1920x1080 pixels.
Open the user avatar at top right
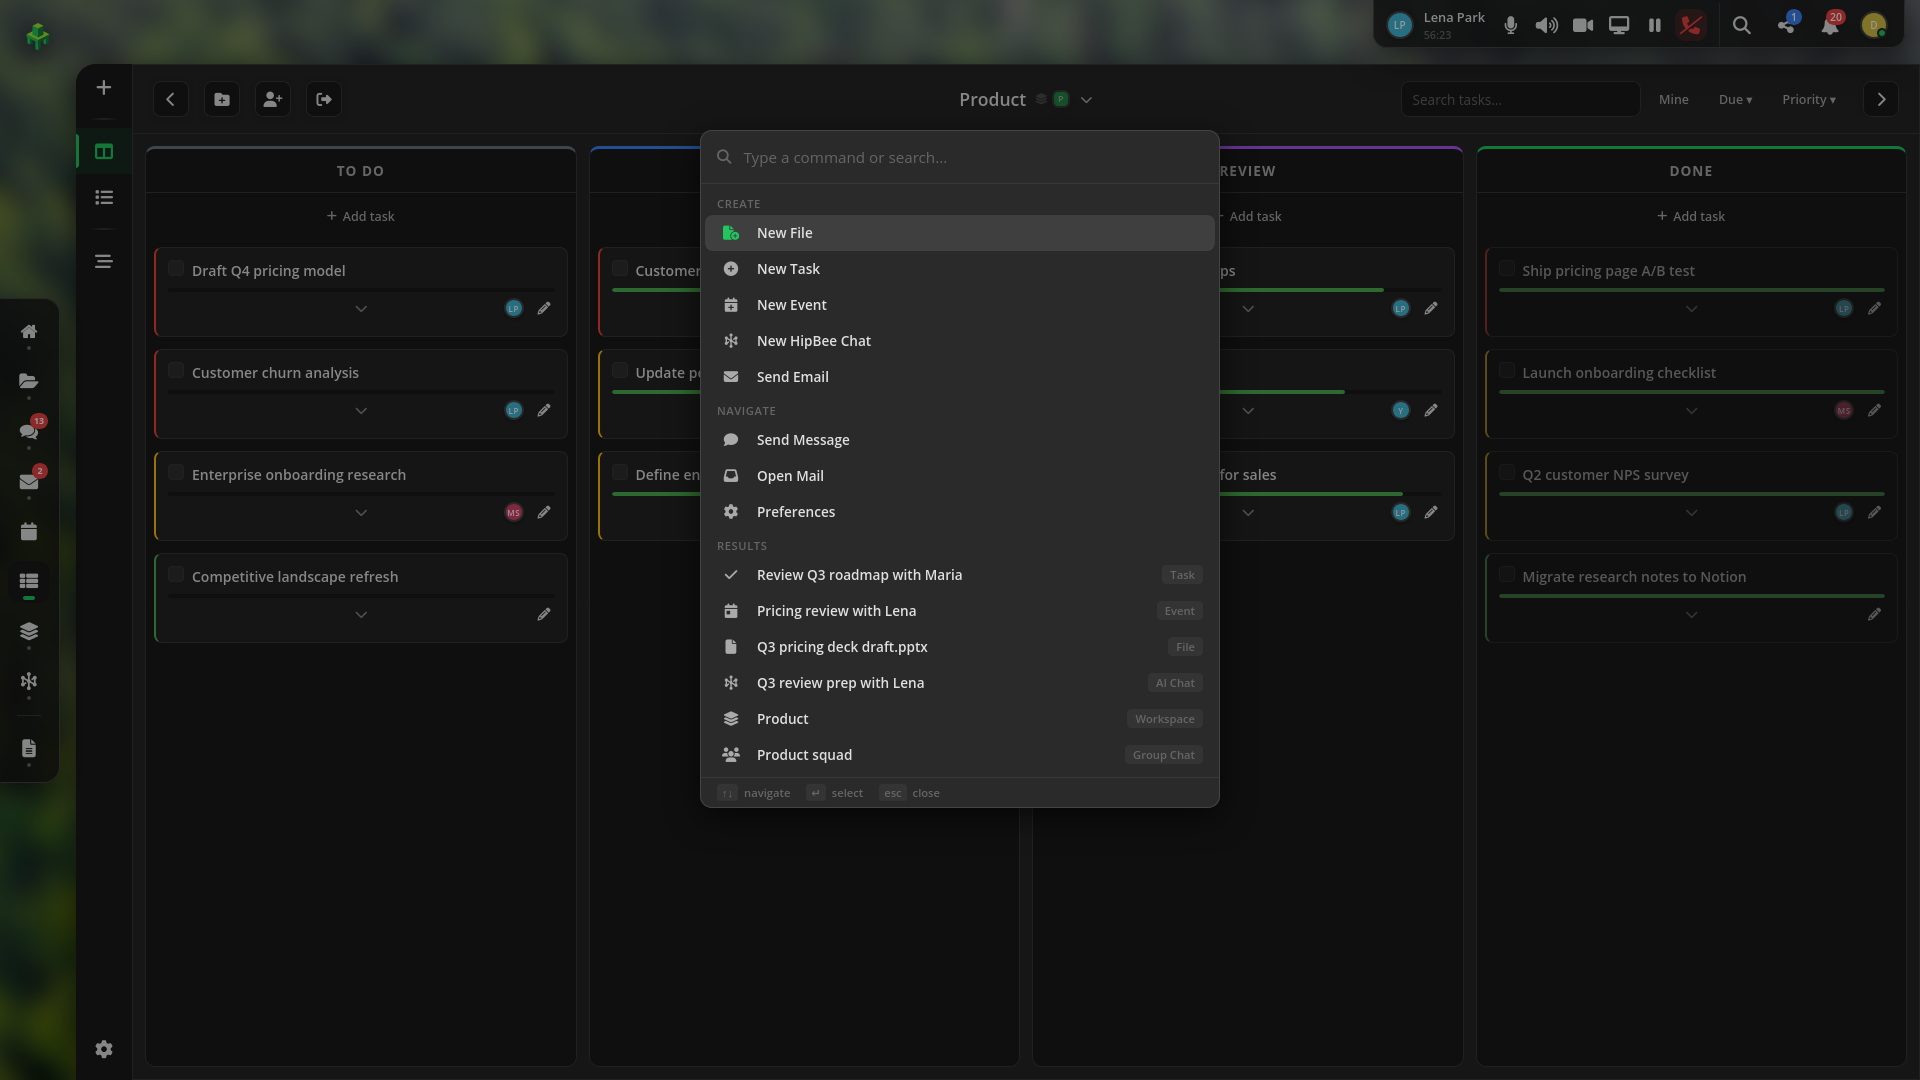(x=1874, y=25)
